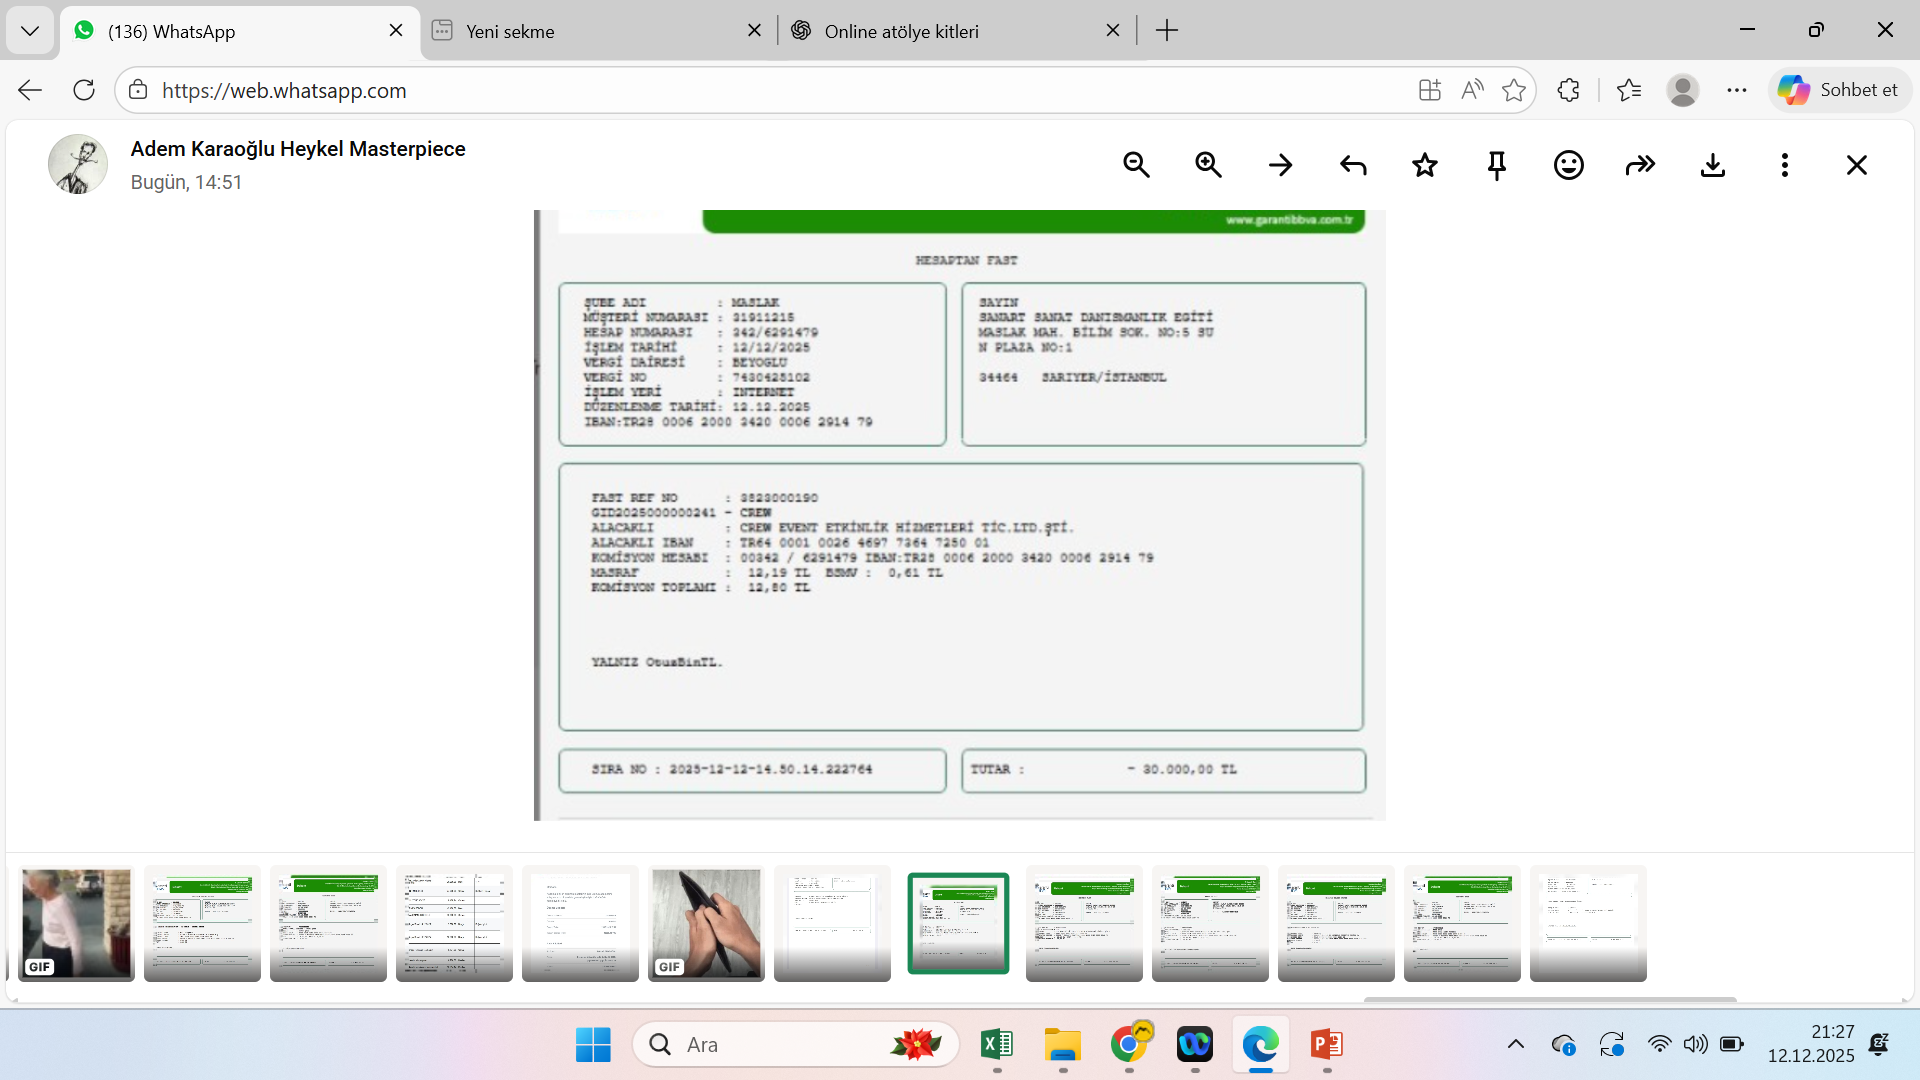The width and height of the screenshot is (1920, 1080).
Task: Pin this image message
Action: 1497,165
